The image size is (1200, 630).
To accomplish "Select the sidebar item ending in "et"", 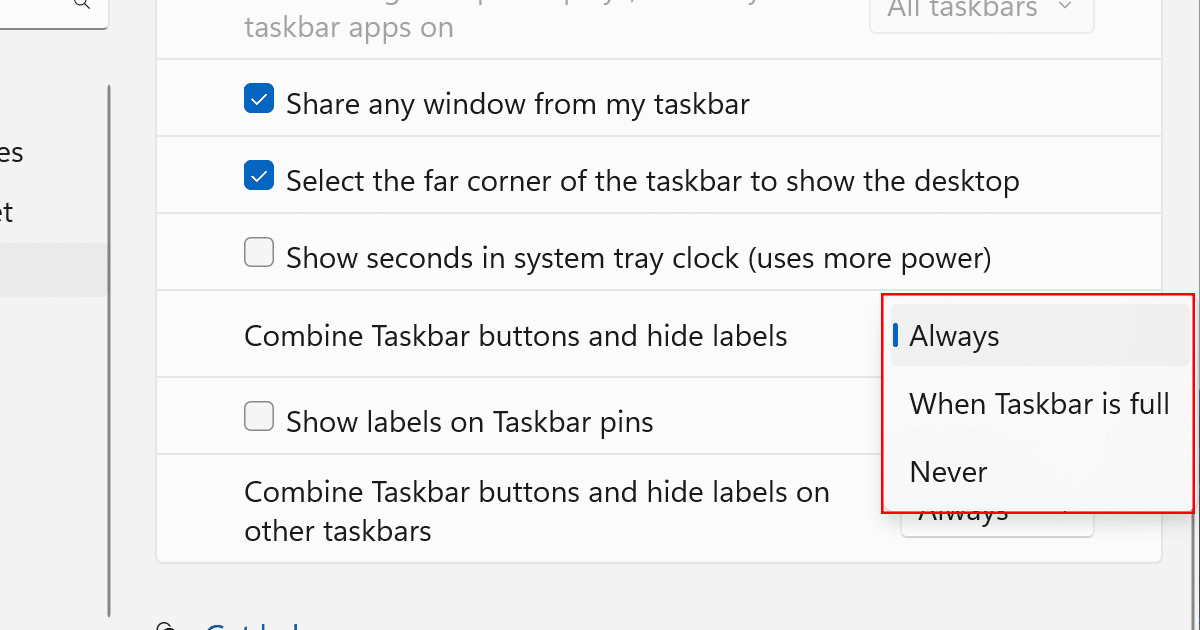I will tap(8, 212).
